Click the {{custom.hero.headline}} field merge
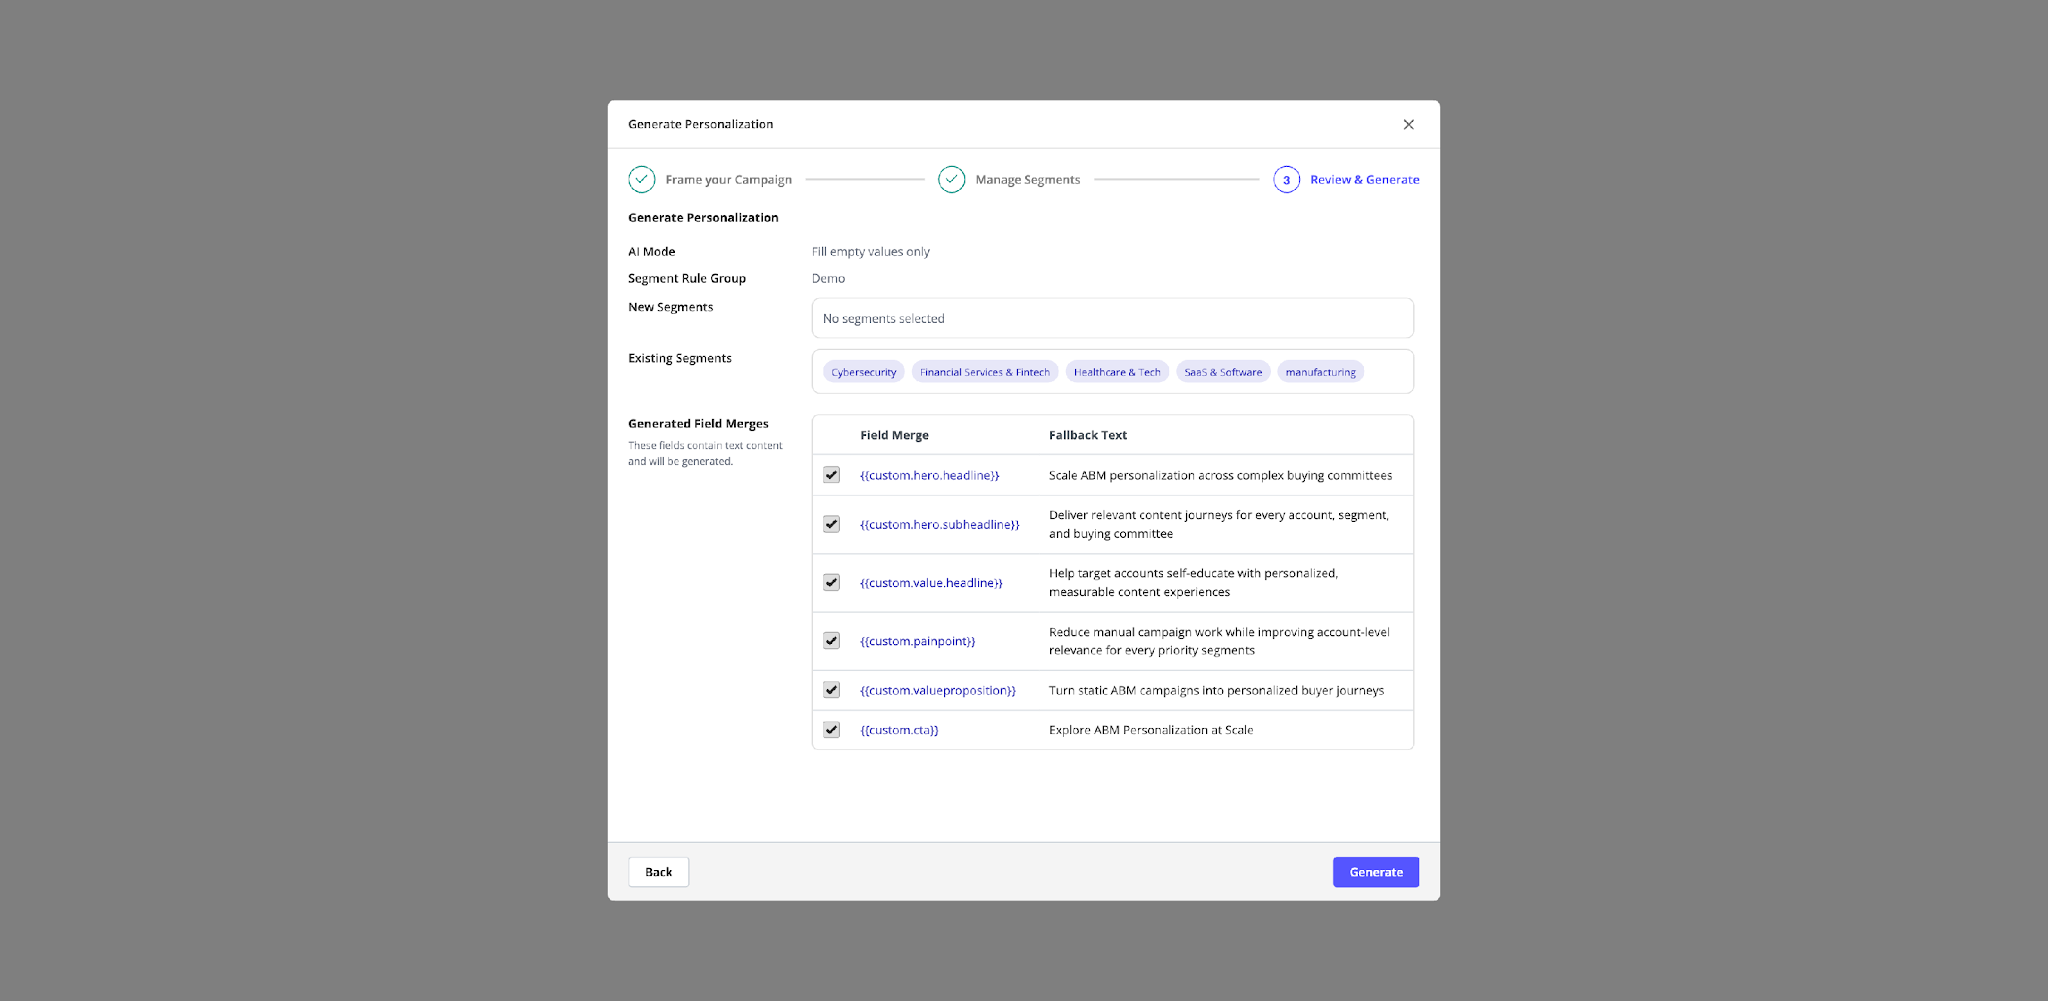The image size is (2048, 1001). [x=930, y=475]
